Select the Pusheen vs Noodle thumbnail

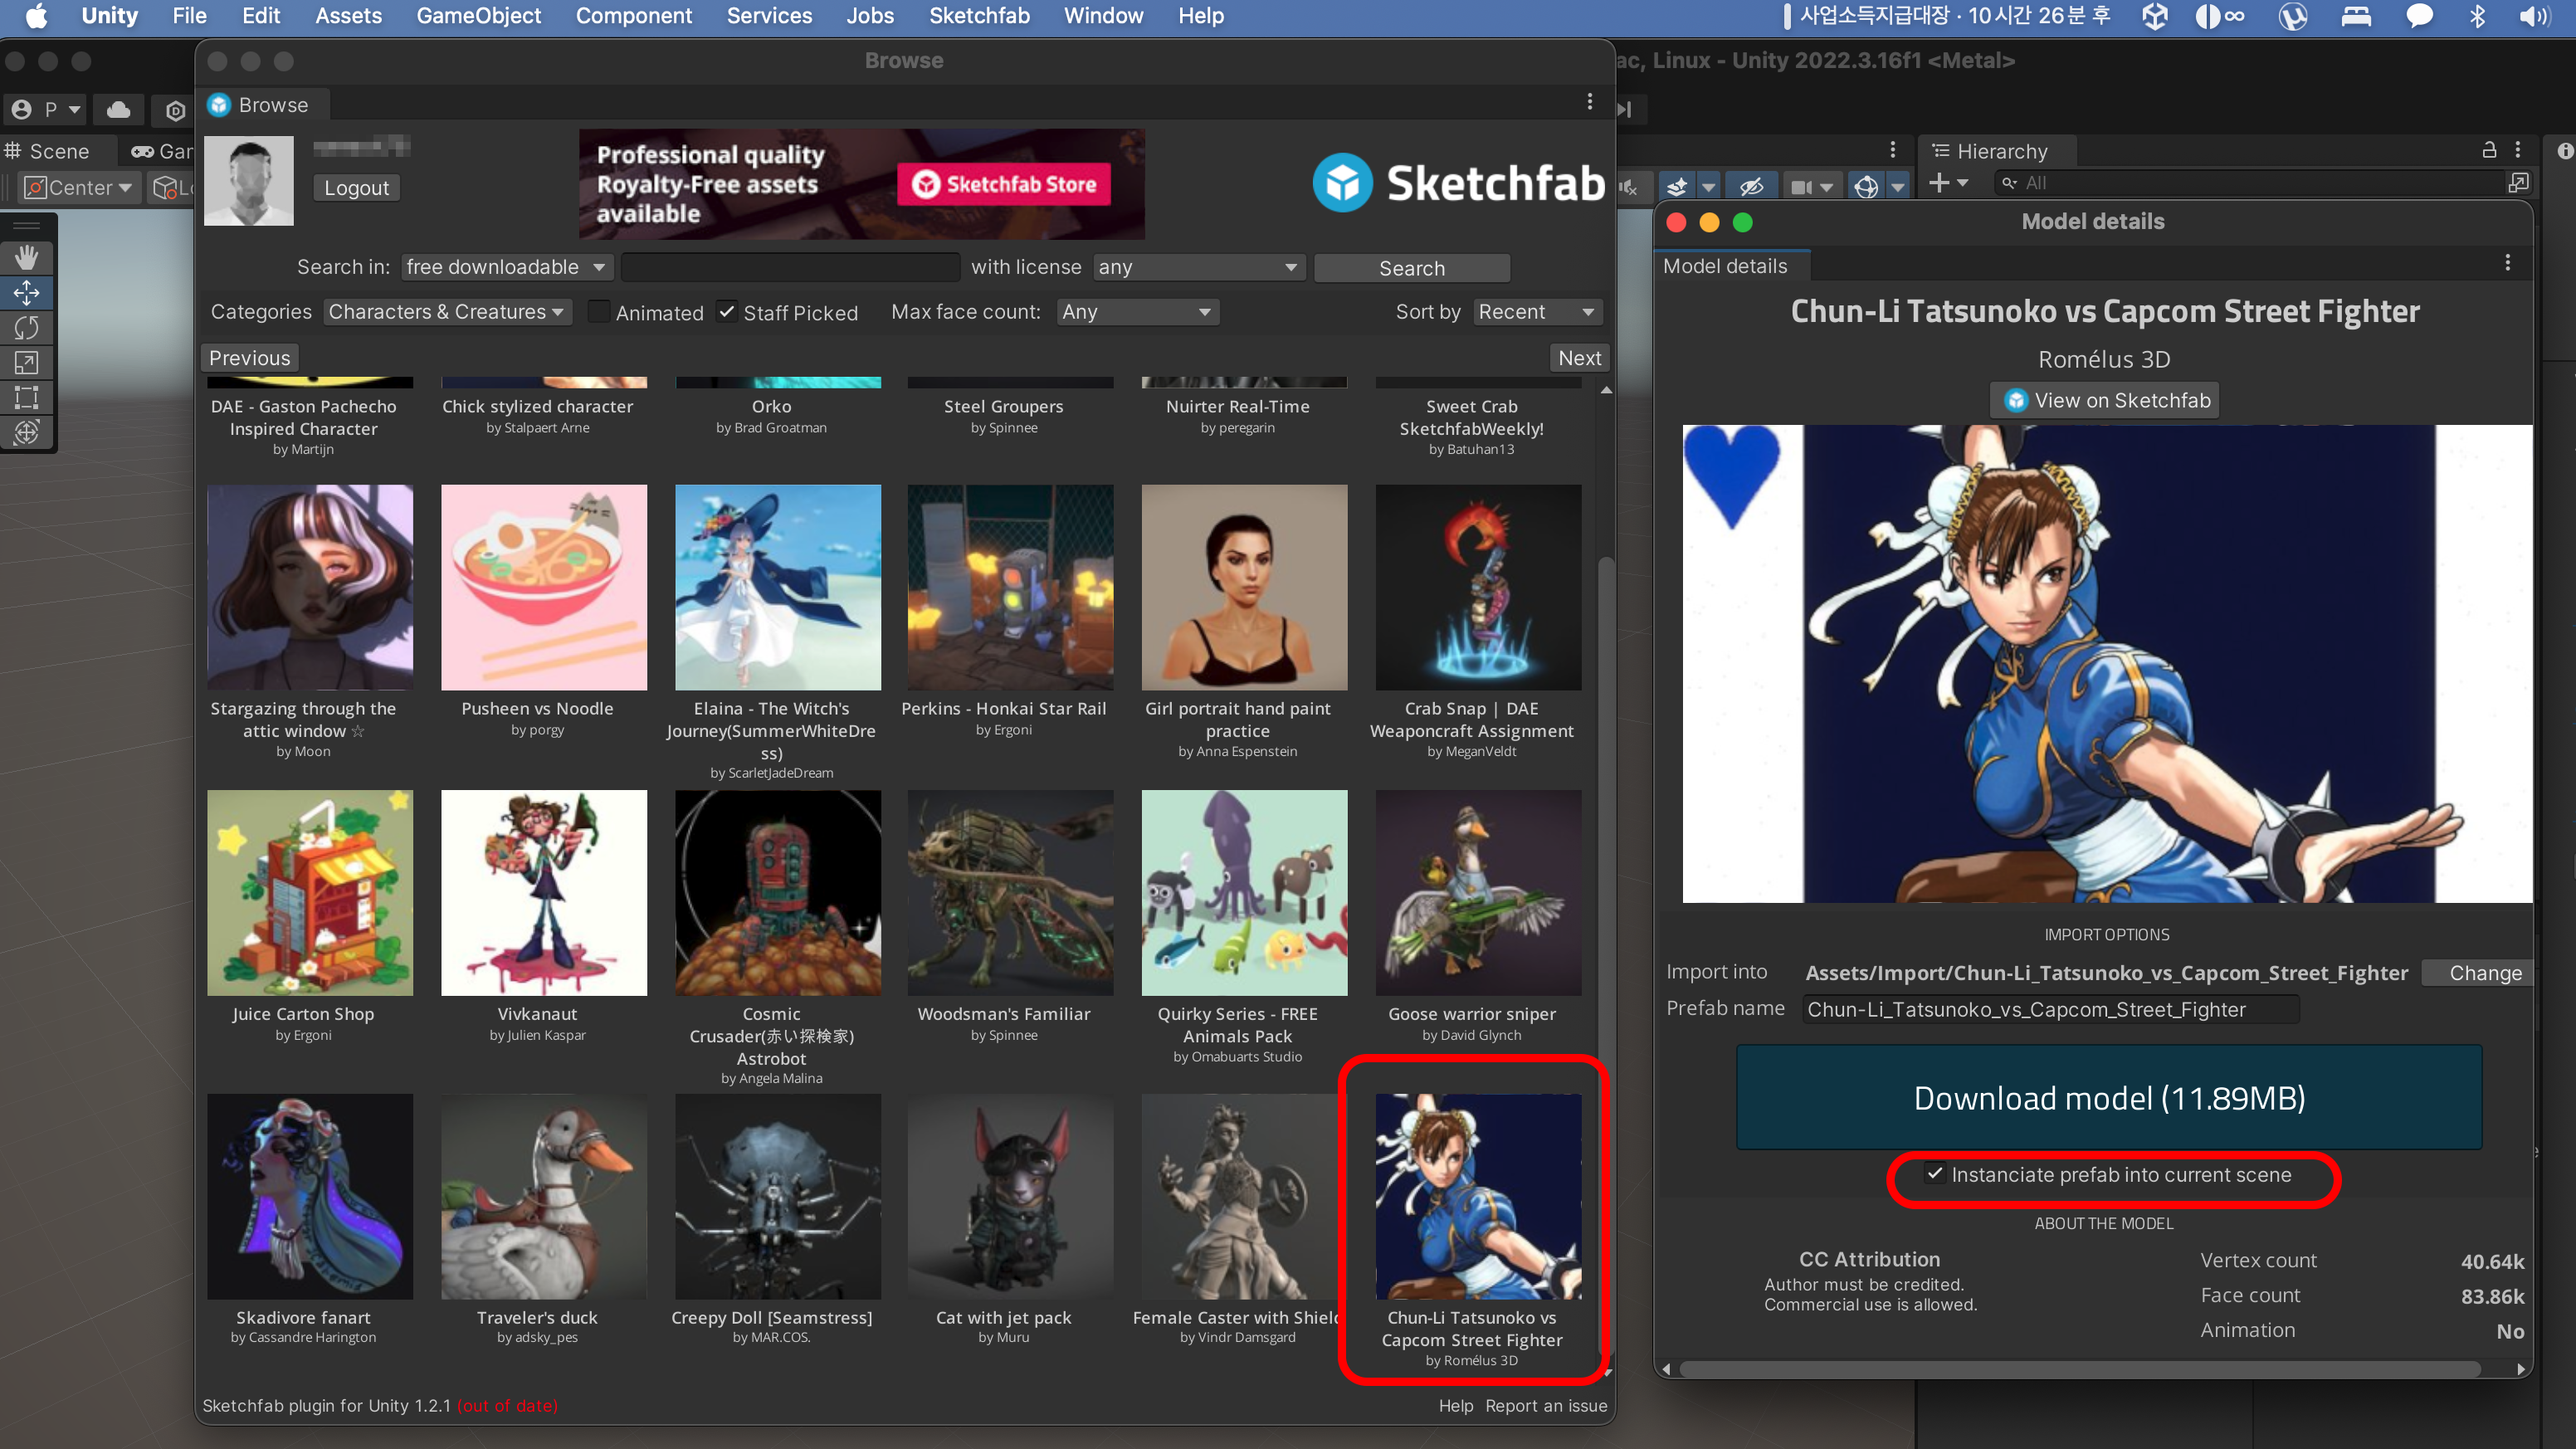543,587
